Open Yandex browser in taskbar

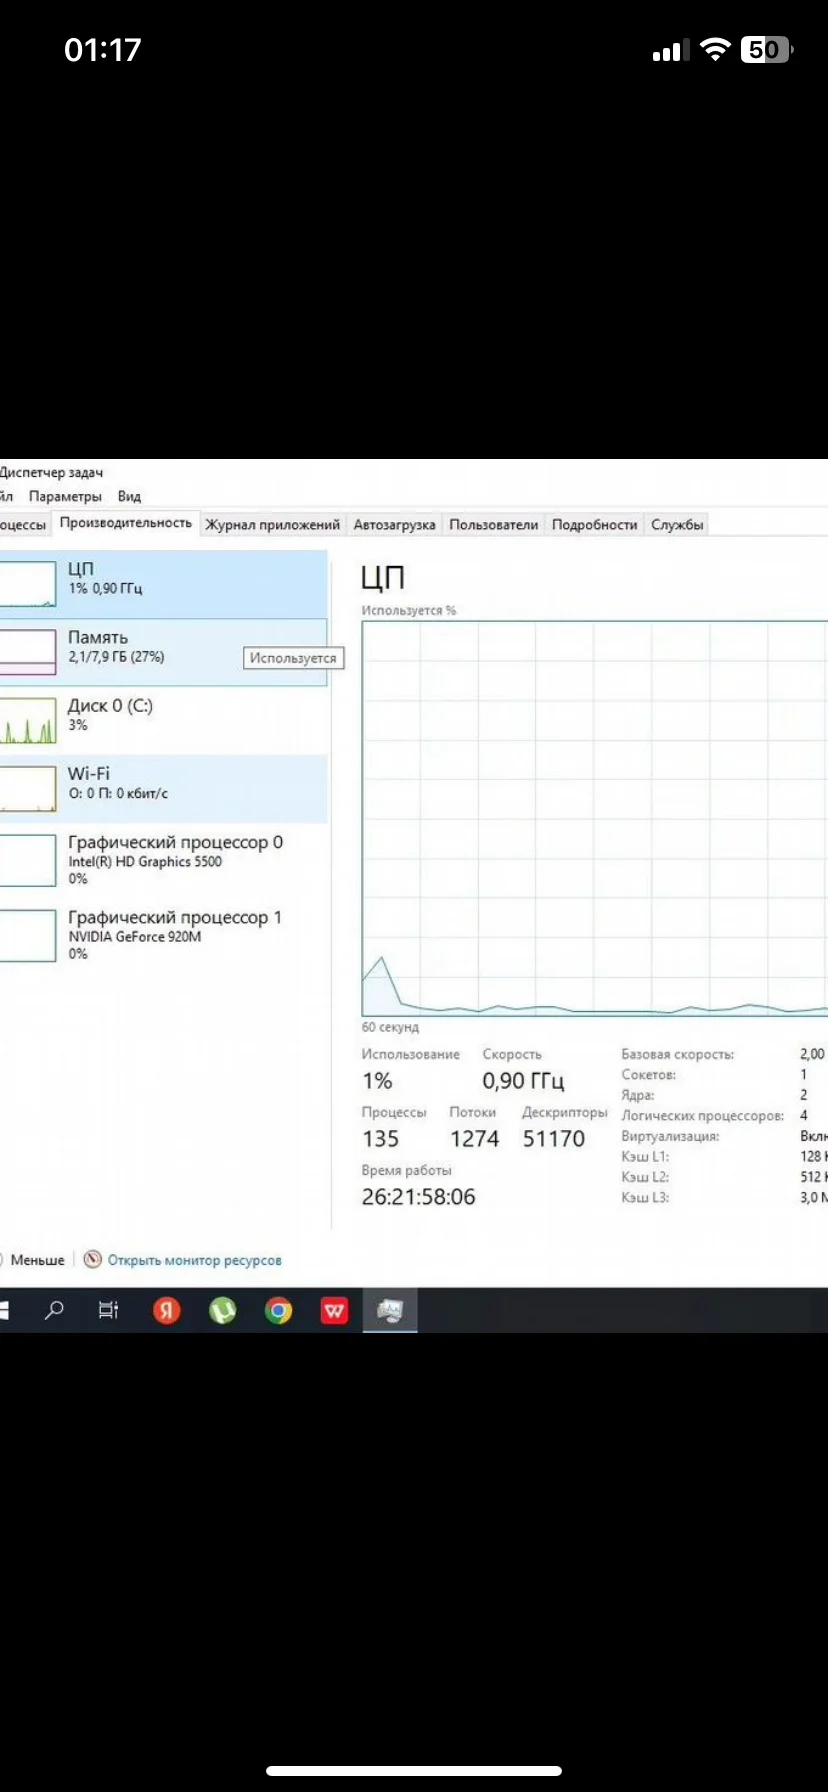167,1310
